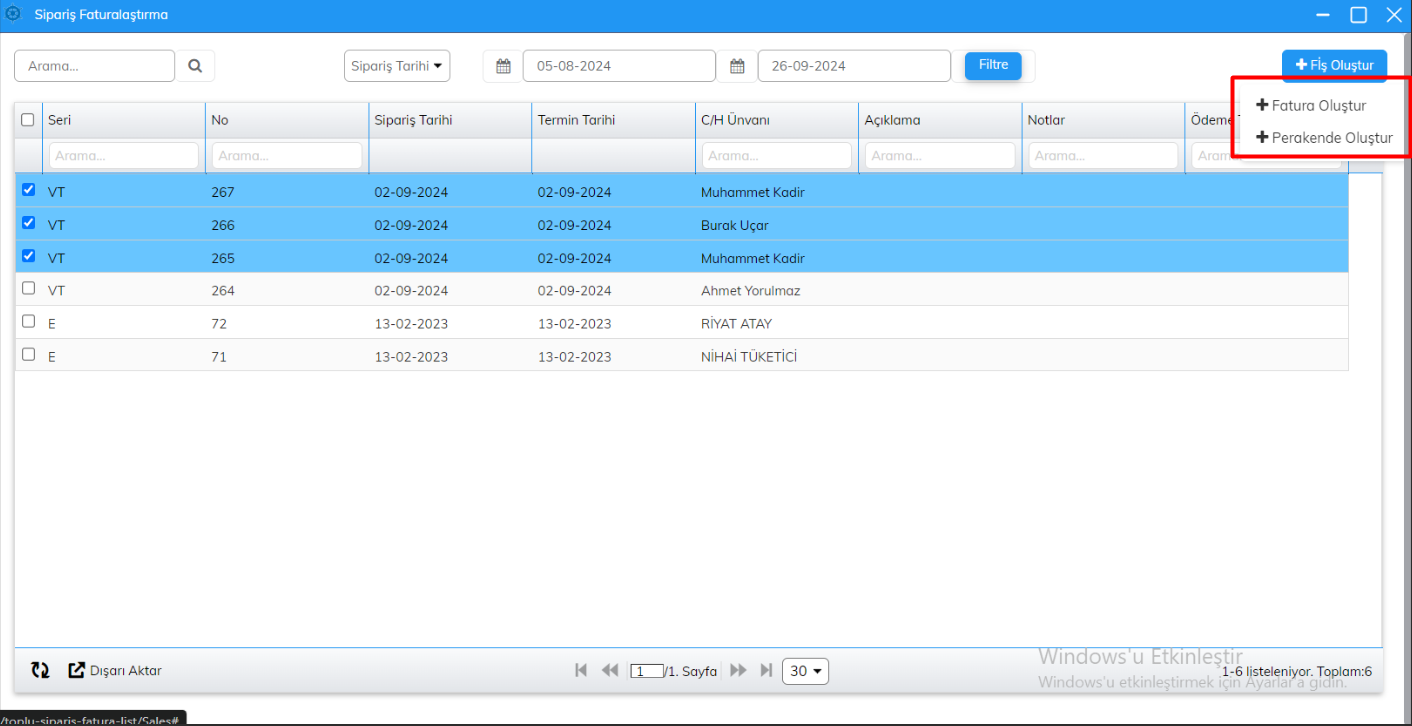Image resolution: width=1412 pixels, height=726 pixels.
Task: Open the Sipariş Tarihi sort dropdown
Action: point(397,65)
